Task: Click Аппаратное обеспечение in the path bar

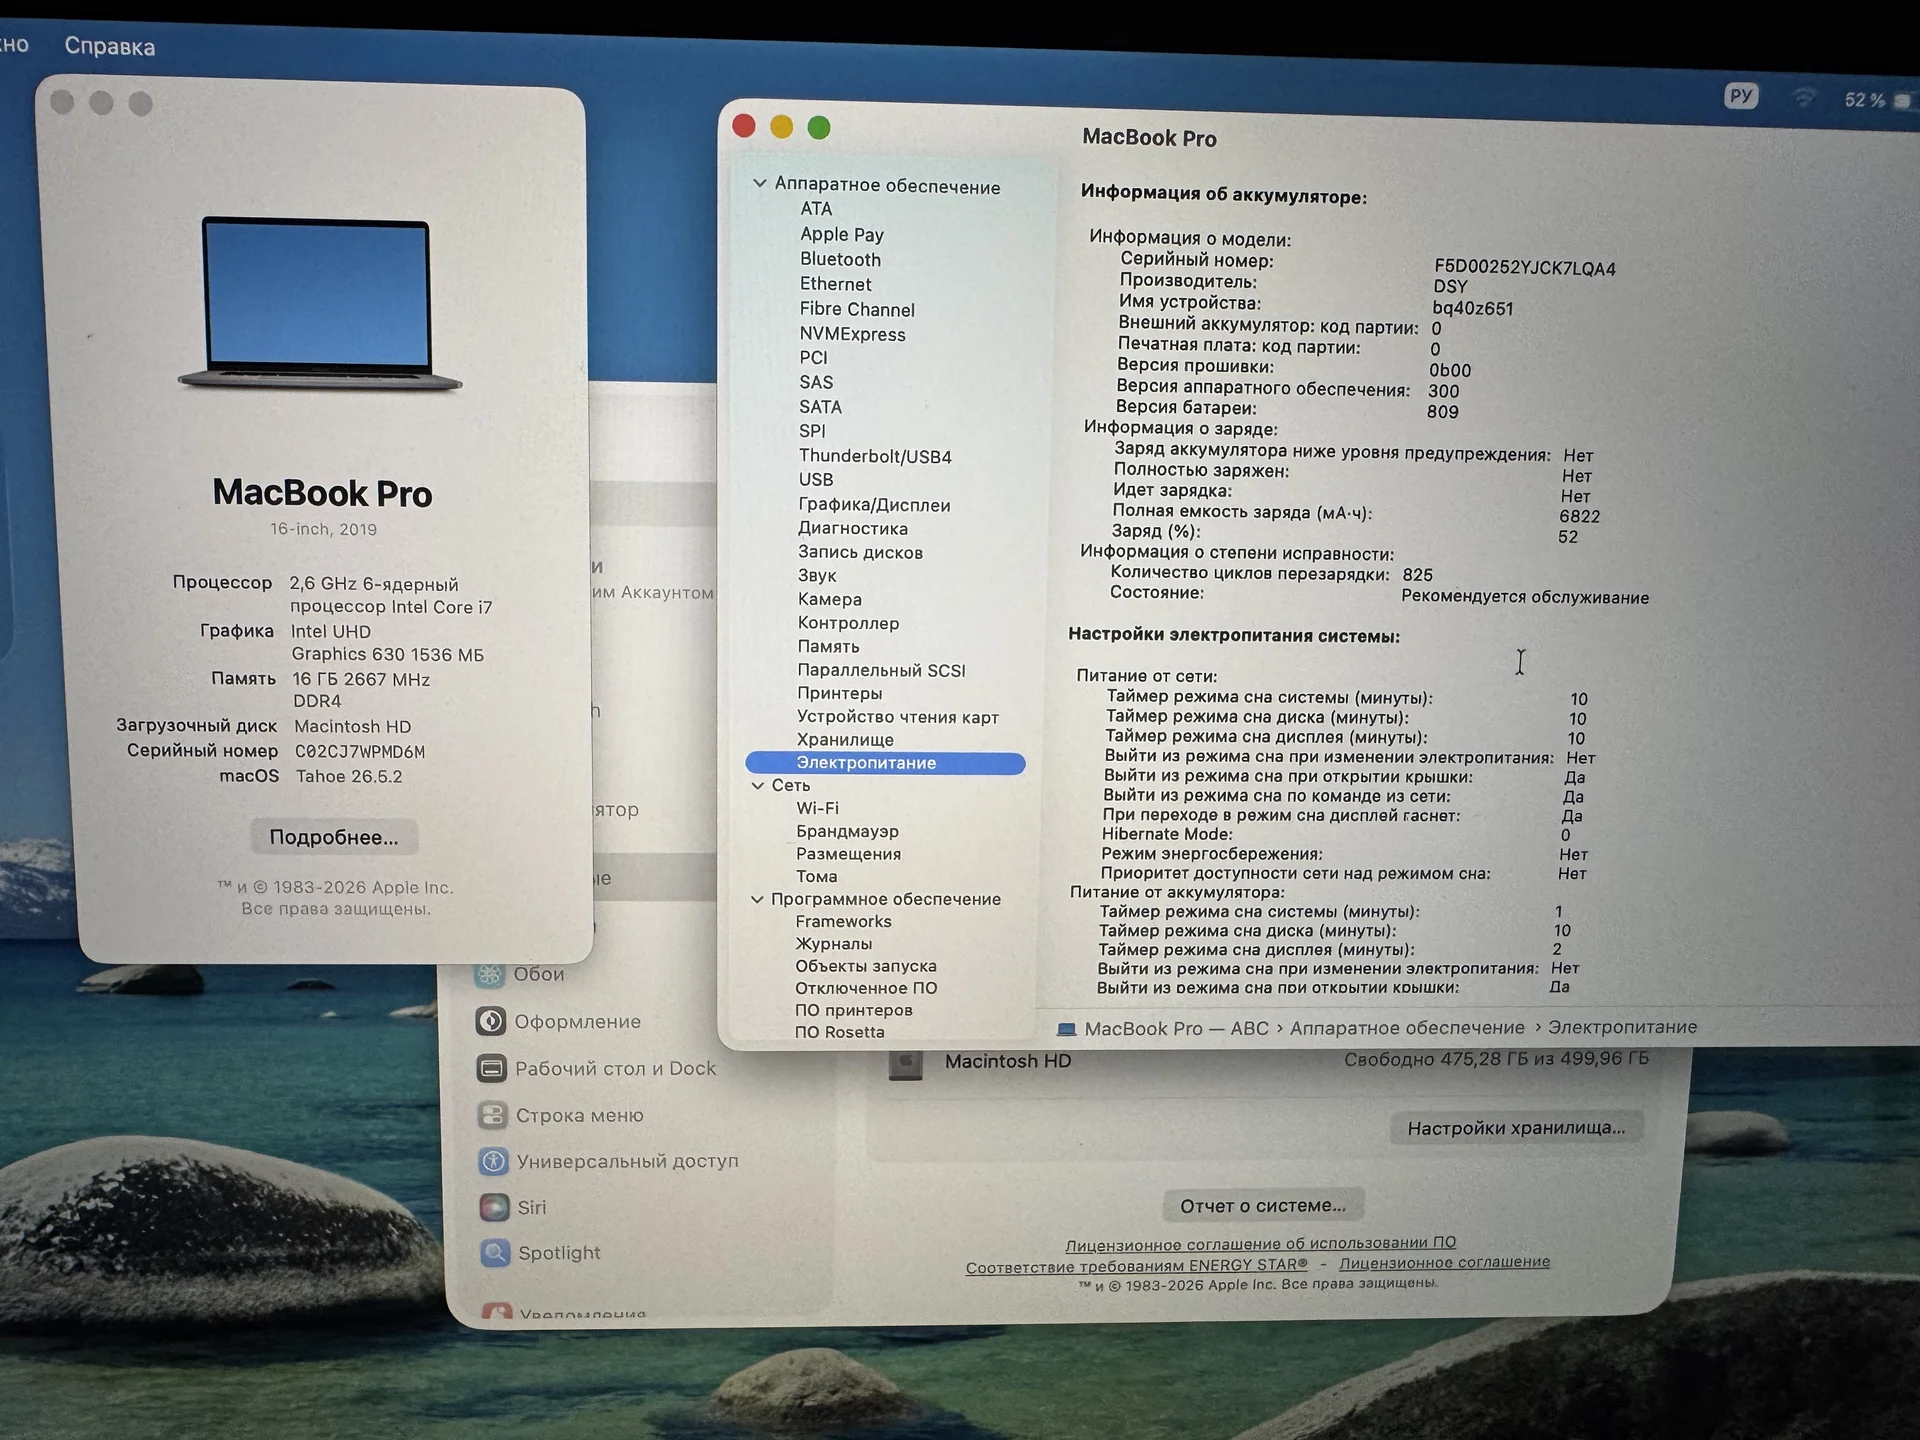Action: (1407, 1028)
